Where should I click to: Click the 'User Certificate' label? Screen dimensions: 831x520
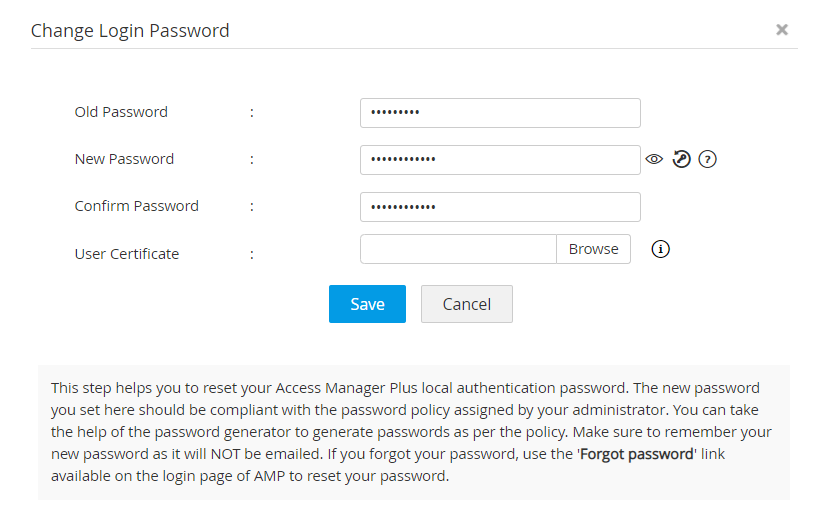tap(126, 254)
